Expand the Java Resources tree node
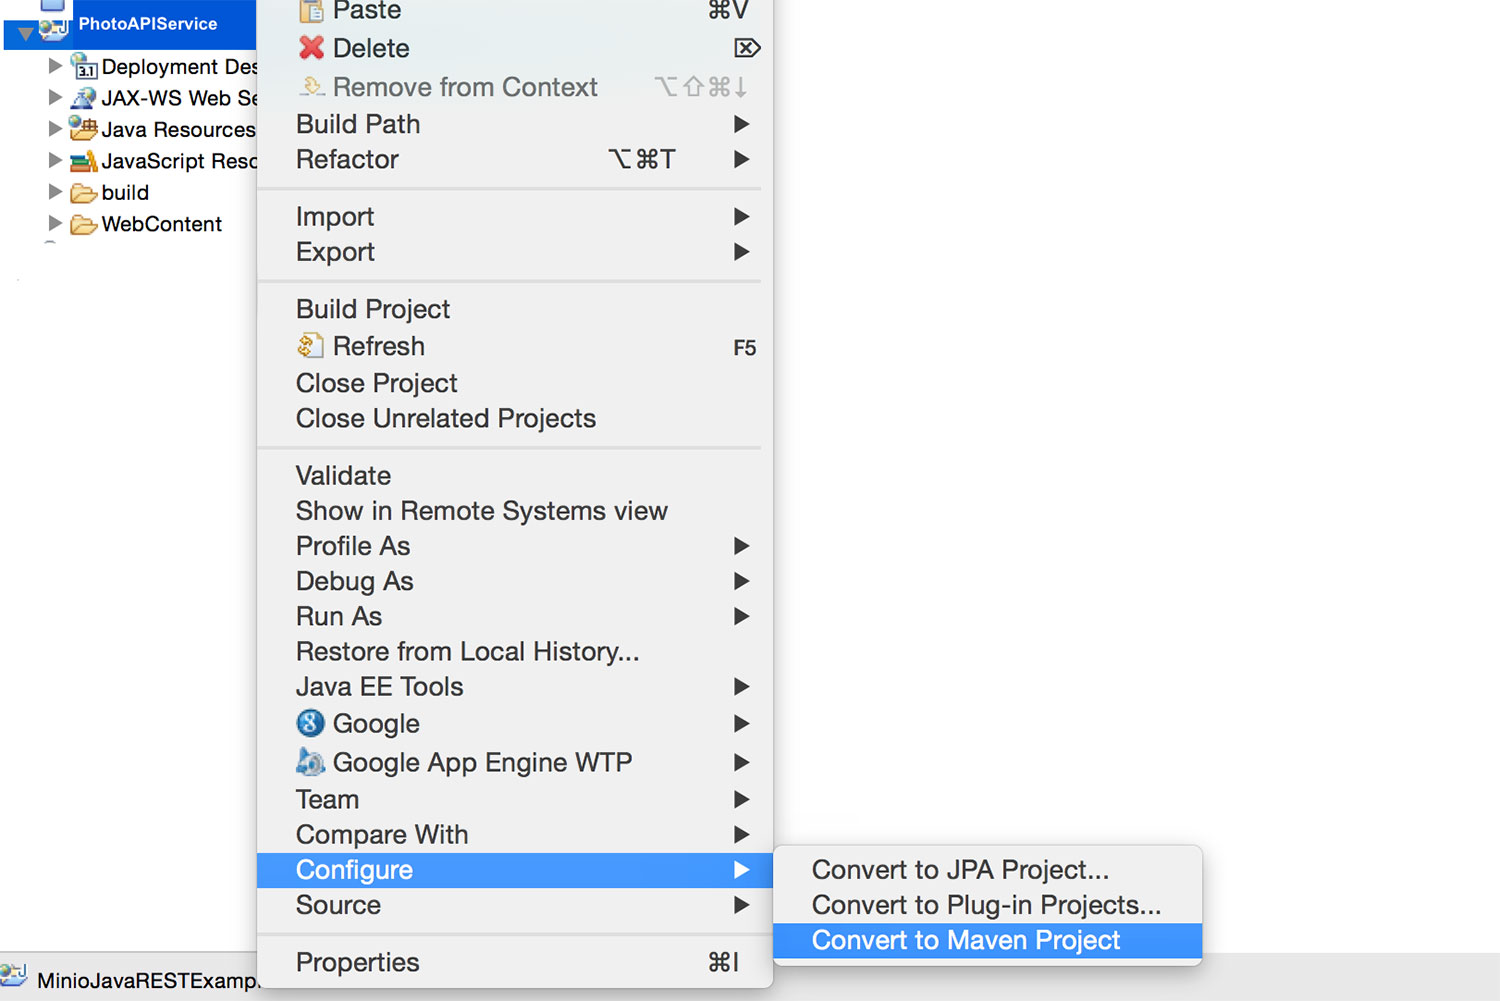The height and width of the screenshot is (1001, 1500). [x=55, y=129]
